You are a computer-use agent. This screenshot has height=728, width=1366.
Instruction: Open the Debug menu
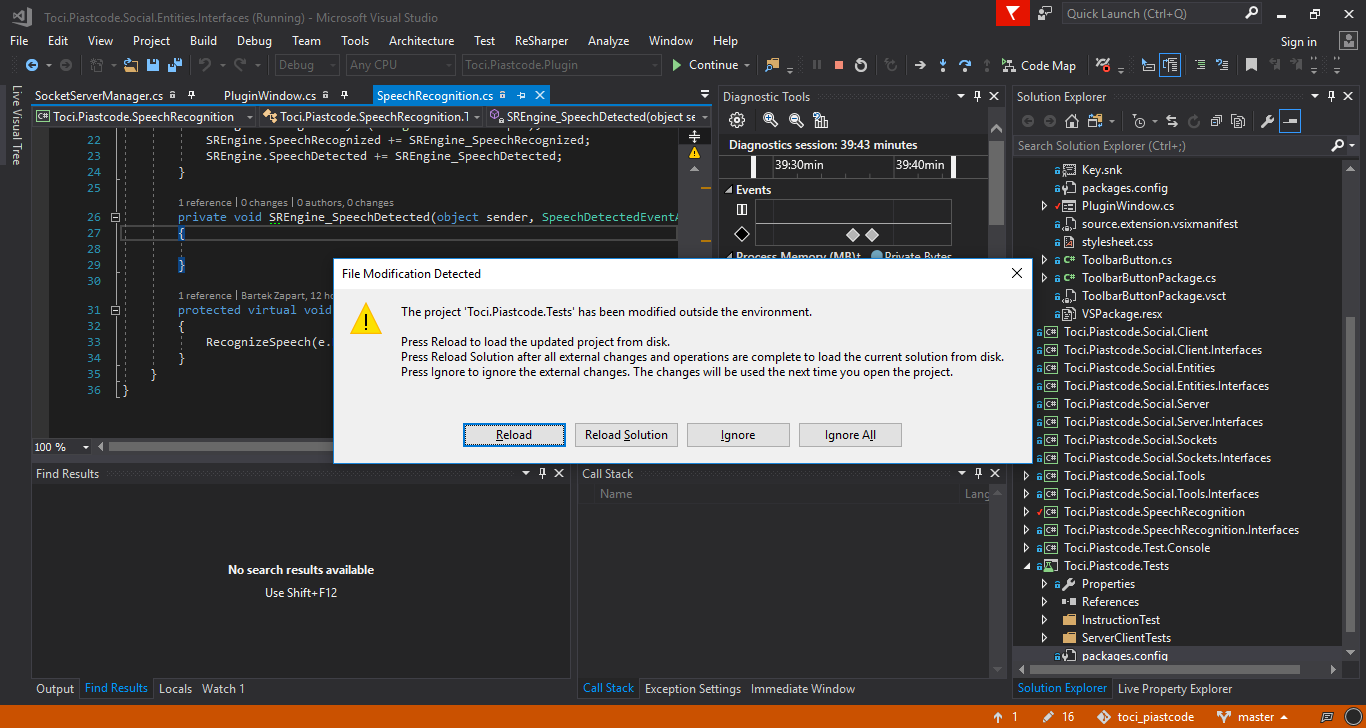pos(254,41)
